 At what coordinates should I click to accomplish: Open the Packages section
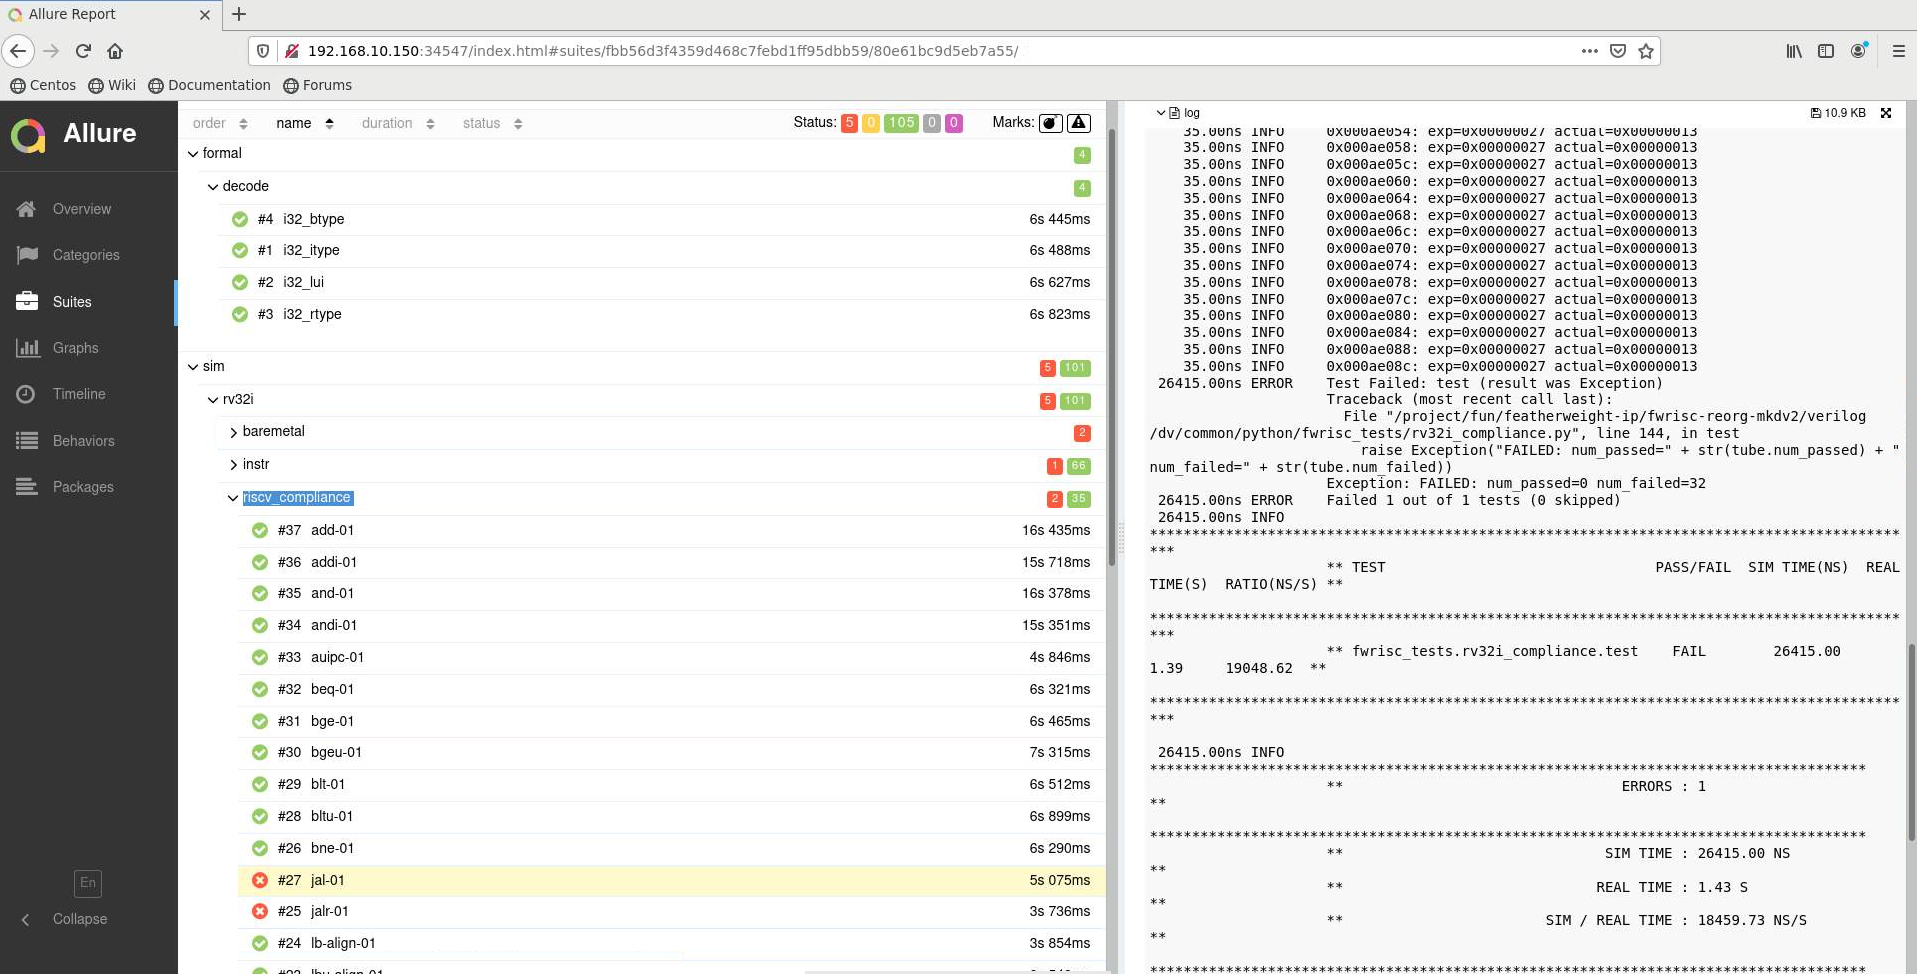tap(82, 487)
